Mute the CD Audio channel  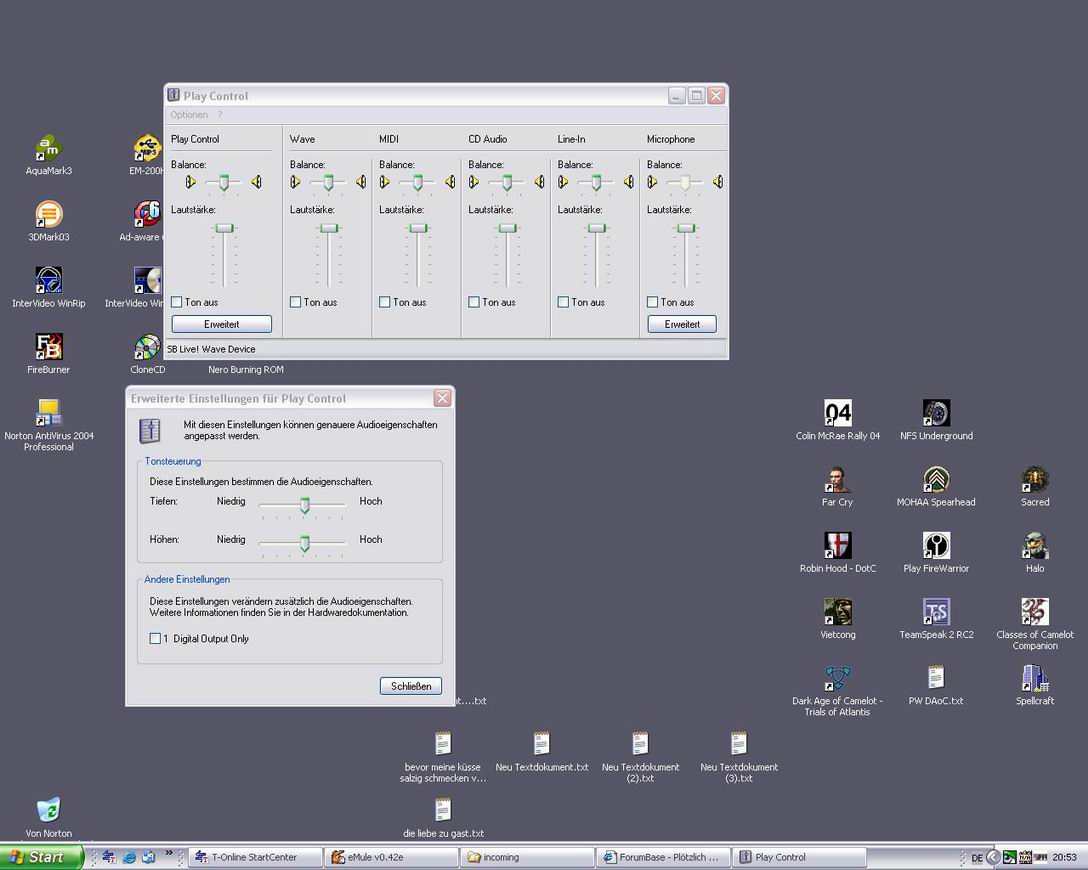coord(474,302)
